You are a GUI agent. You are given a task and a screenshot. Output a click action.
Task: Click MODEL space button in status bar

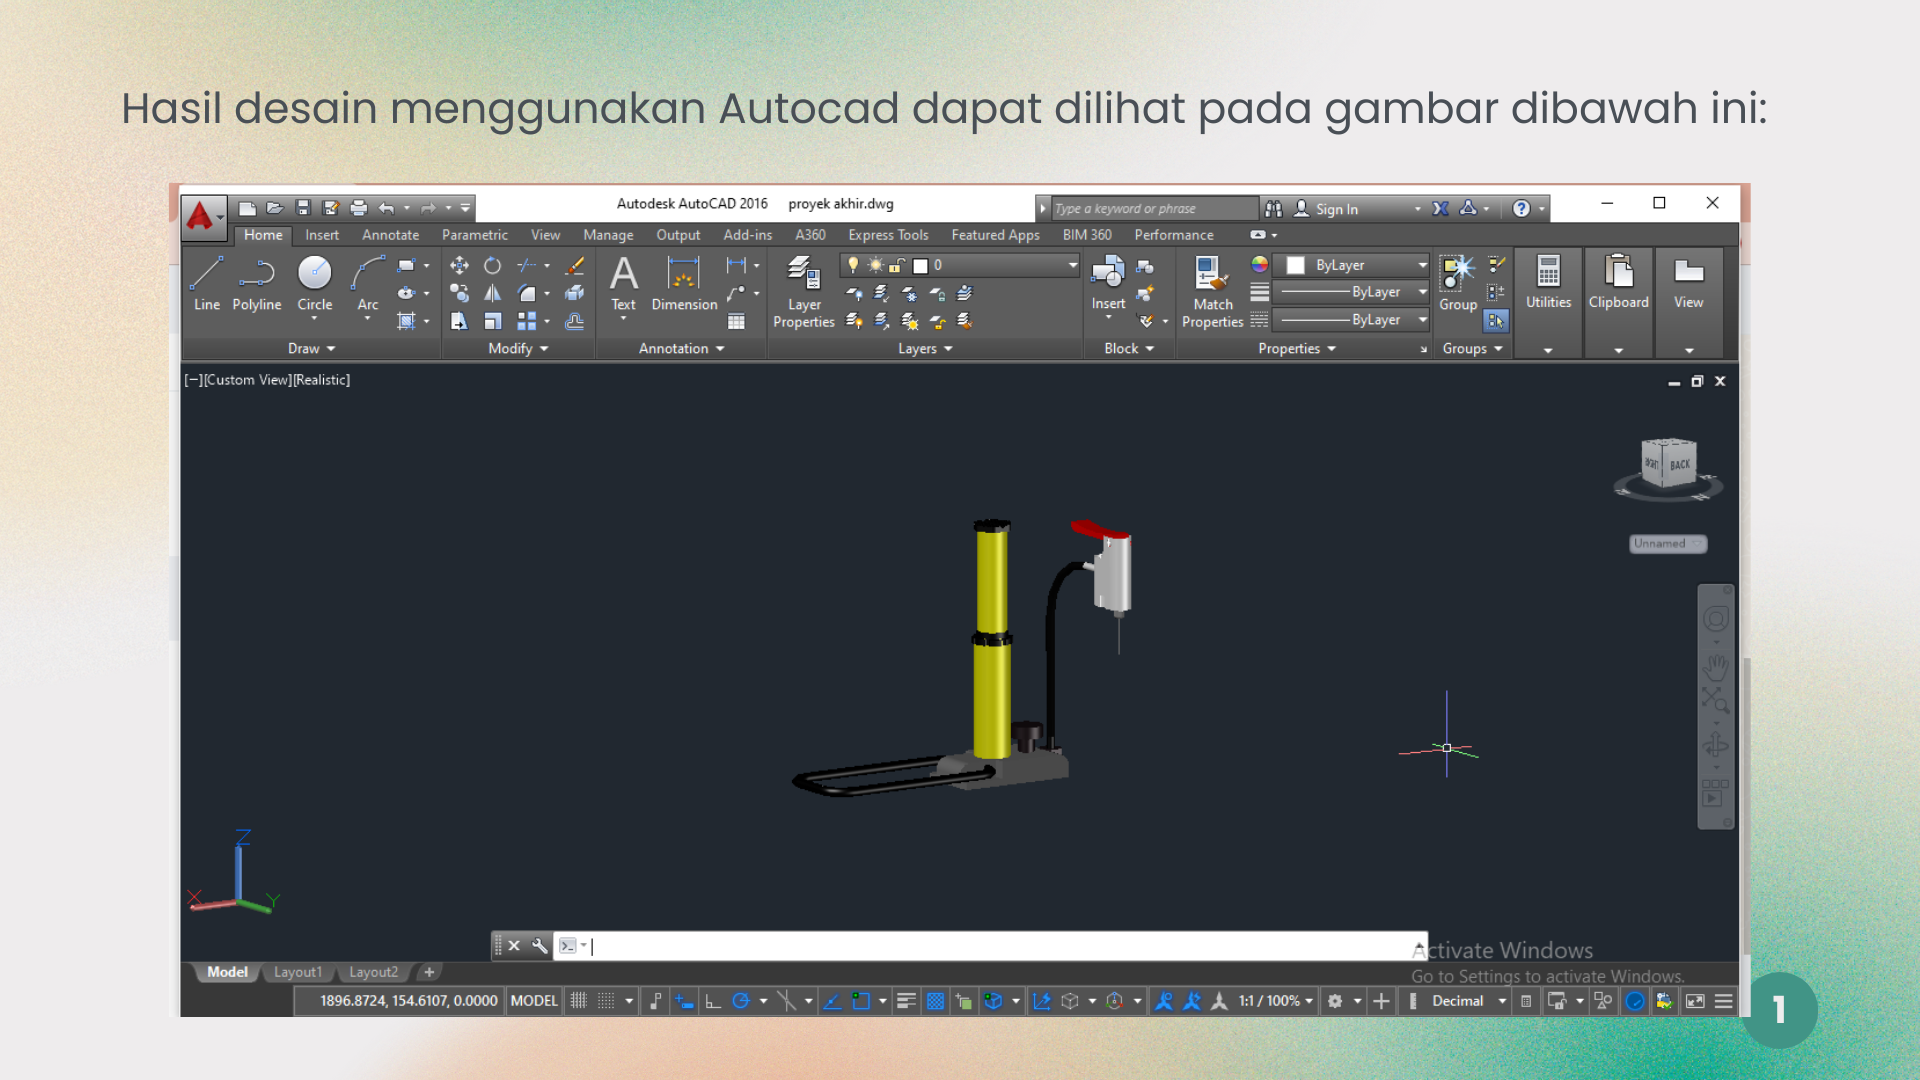click(534, 1001)
